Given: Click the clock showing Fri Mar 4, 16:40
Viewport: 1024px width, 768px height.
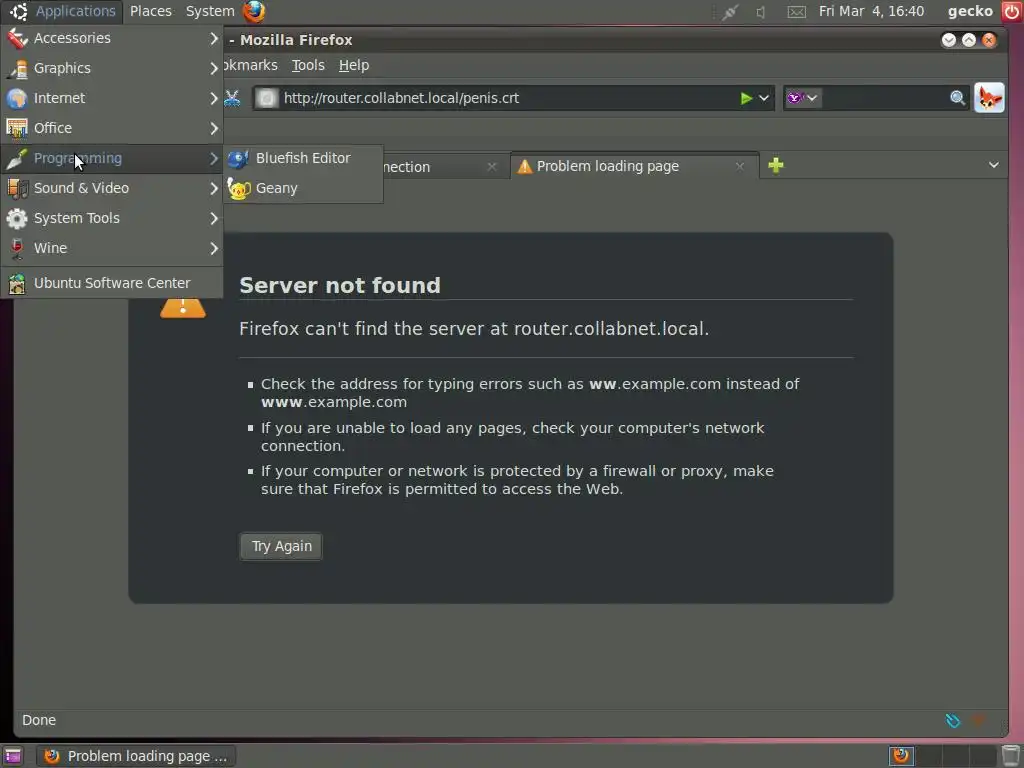Looking at the screenshot, I should point(871,11).
